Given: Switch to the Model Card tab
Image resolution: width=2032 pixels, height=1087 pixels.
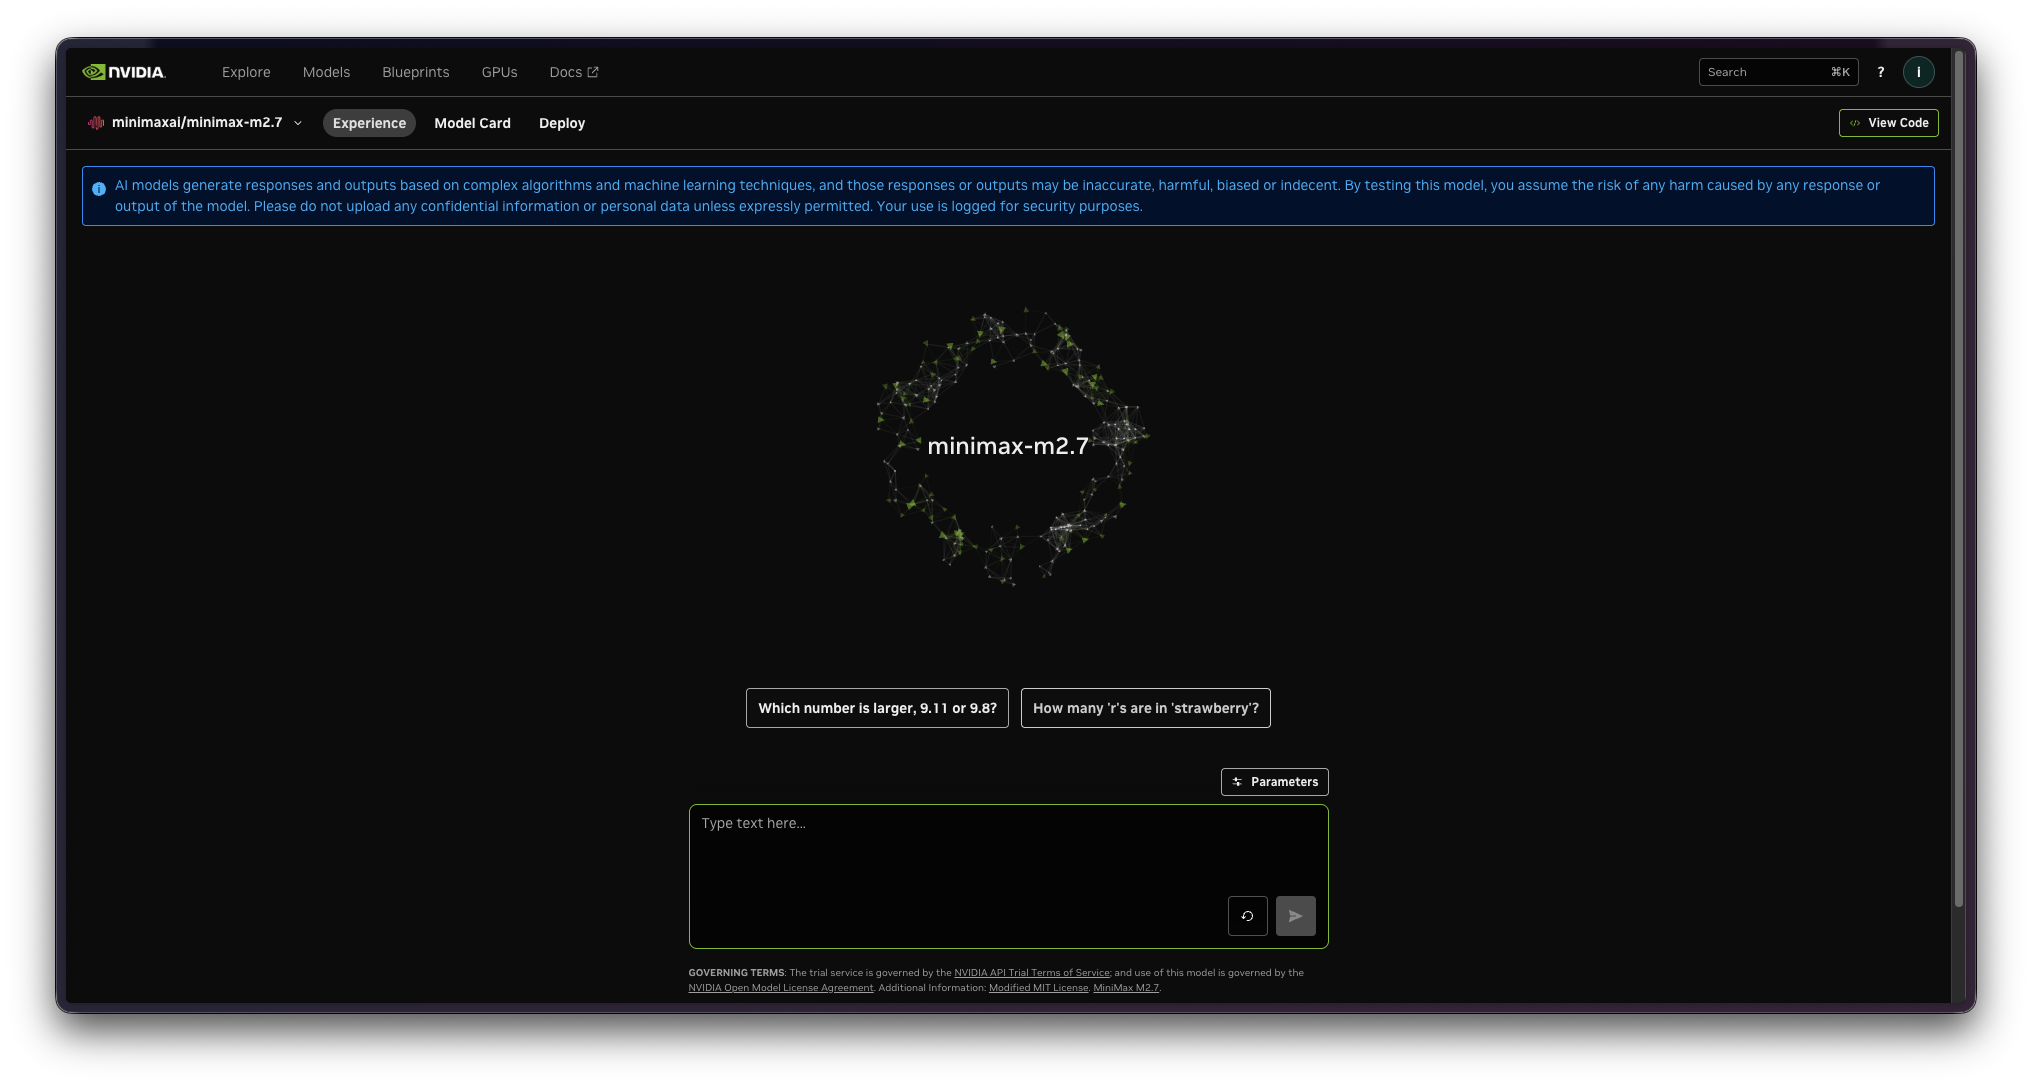Looking at the screenshot, I should click(x=472, y=123).
